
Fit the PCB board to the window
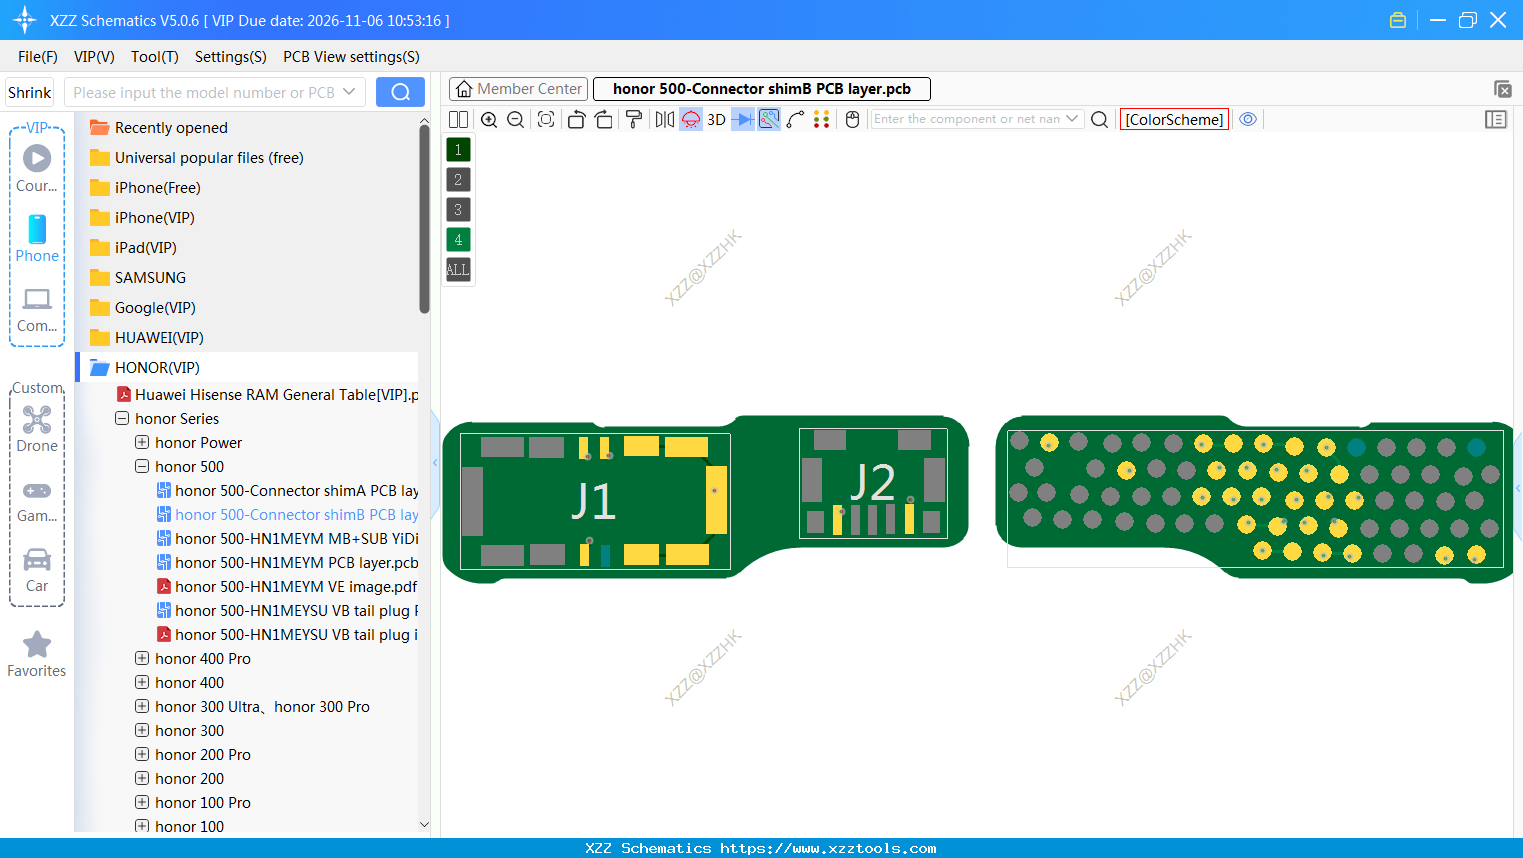point(546,119)
